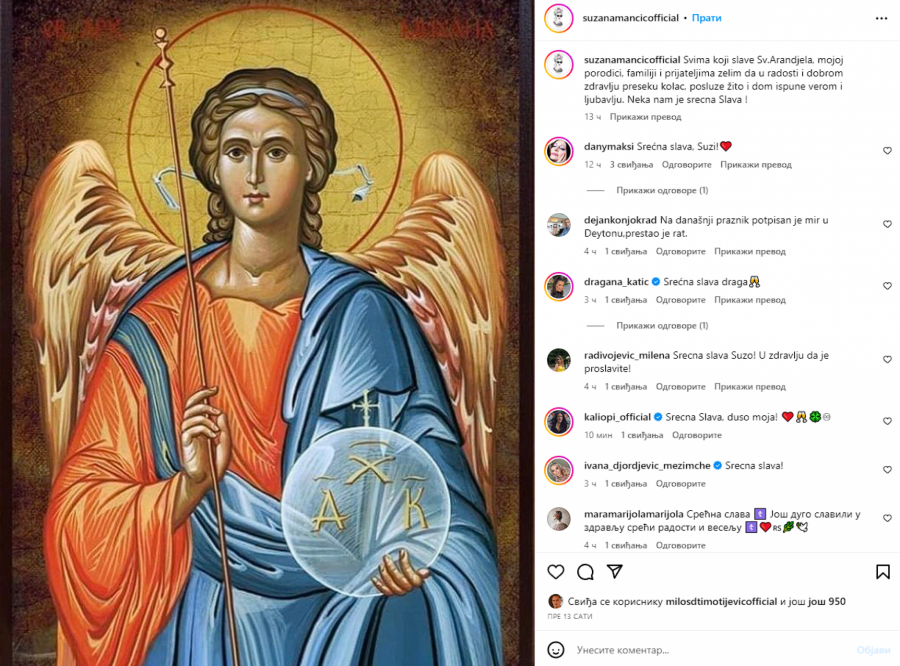Open the three-dot more options menu
The height and width of the screenshot is (666, 900).
(x=882, y=18)
